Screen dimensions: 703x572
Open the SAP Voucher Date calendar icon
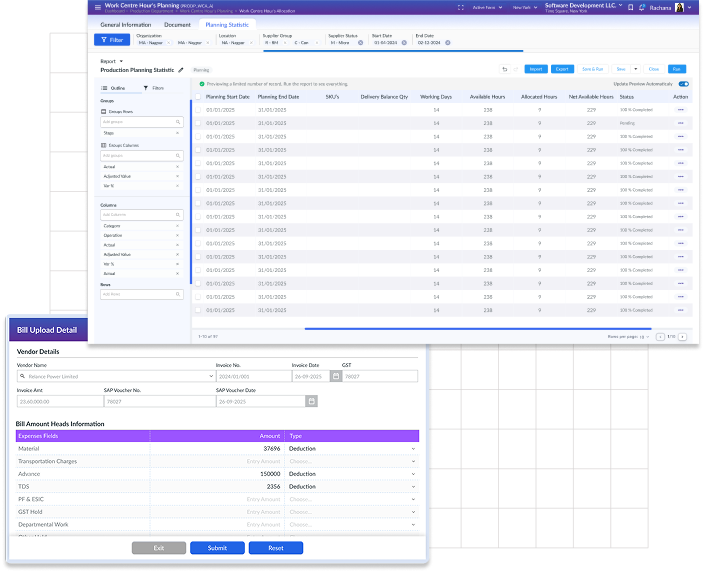[x=312, y=401]
